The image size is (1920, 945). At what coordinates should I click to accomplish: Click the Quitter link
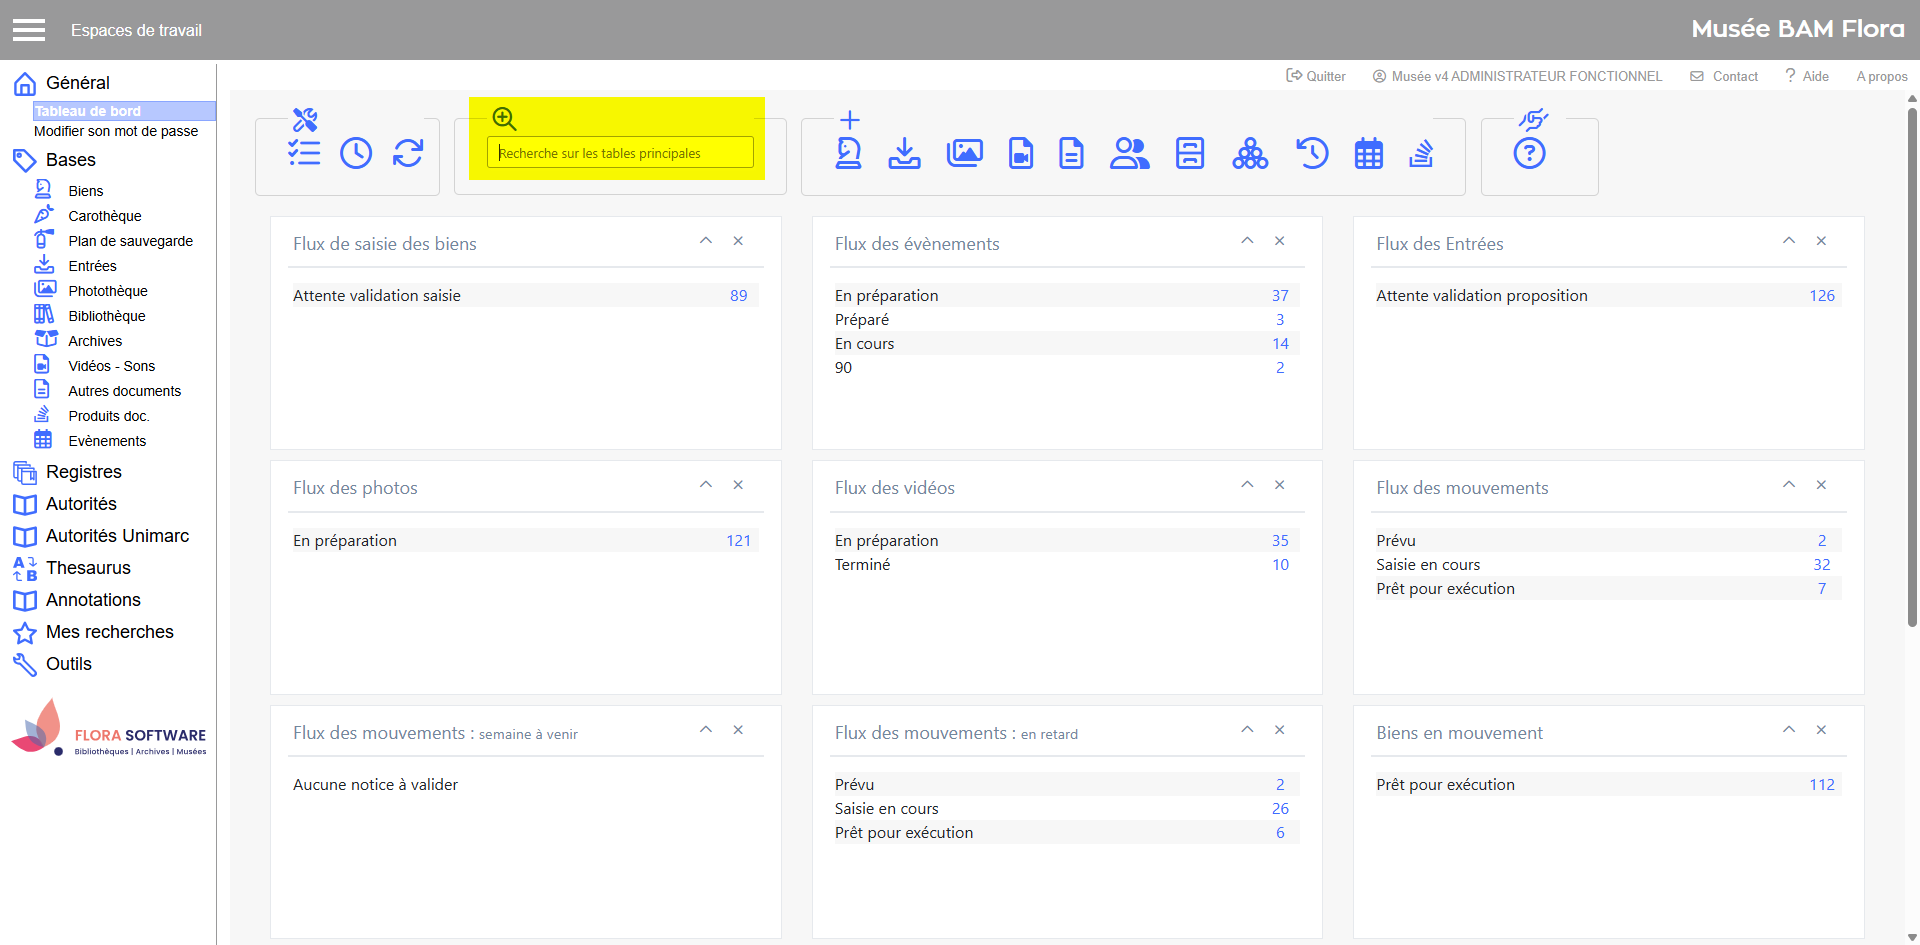[1316, 76]
